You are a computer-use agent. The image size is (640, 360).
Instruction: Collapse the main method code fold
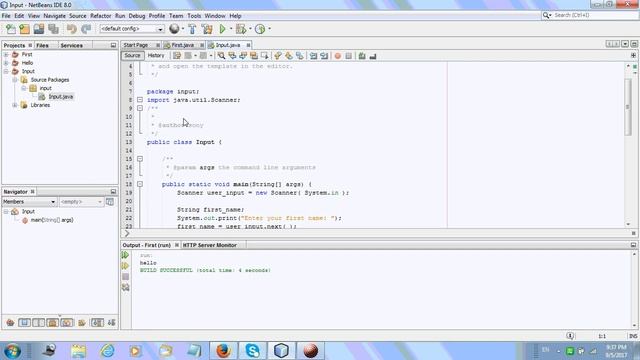click(140, 184)
